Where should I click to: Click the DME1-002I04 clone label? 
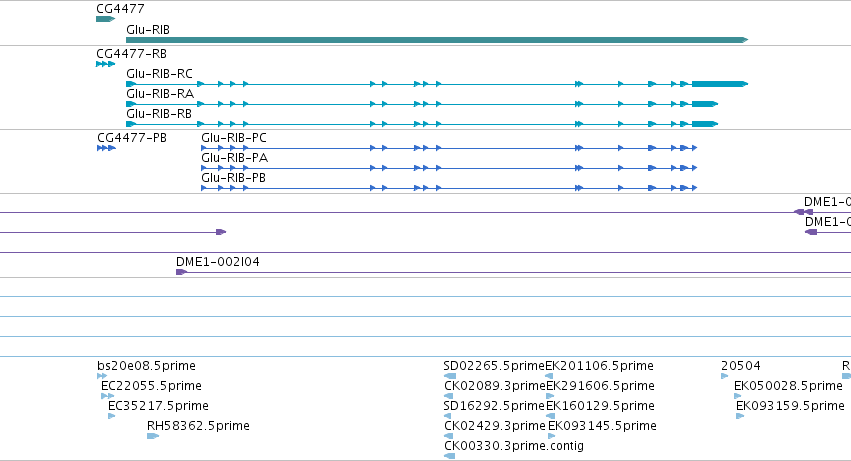pos(218,262)
